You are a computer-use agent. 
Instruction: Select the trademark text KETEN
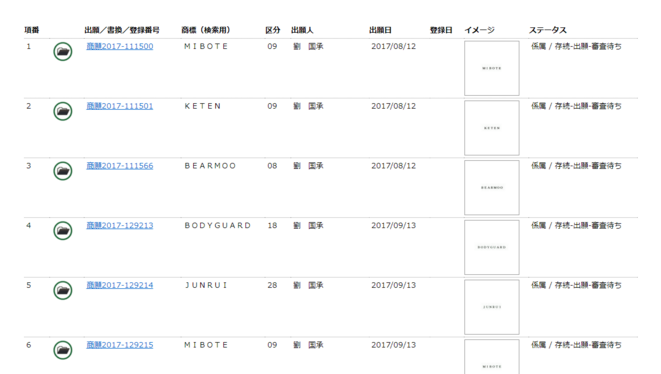tap(203, 106)
